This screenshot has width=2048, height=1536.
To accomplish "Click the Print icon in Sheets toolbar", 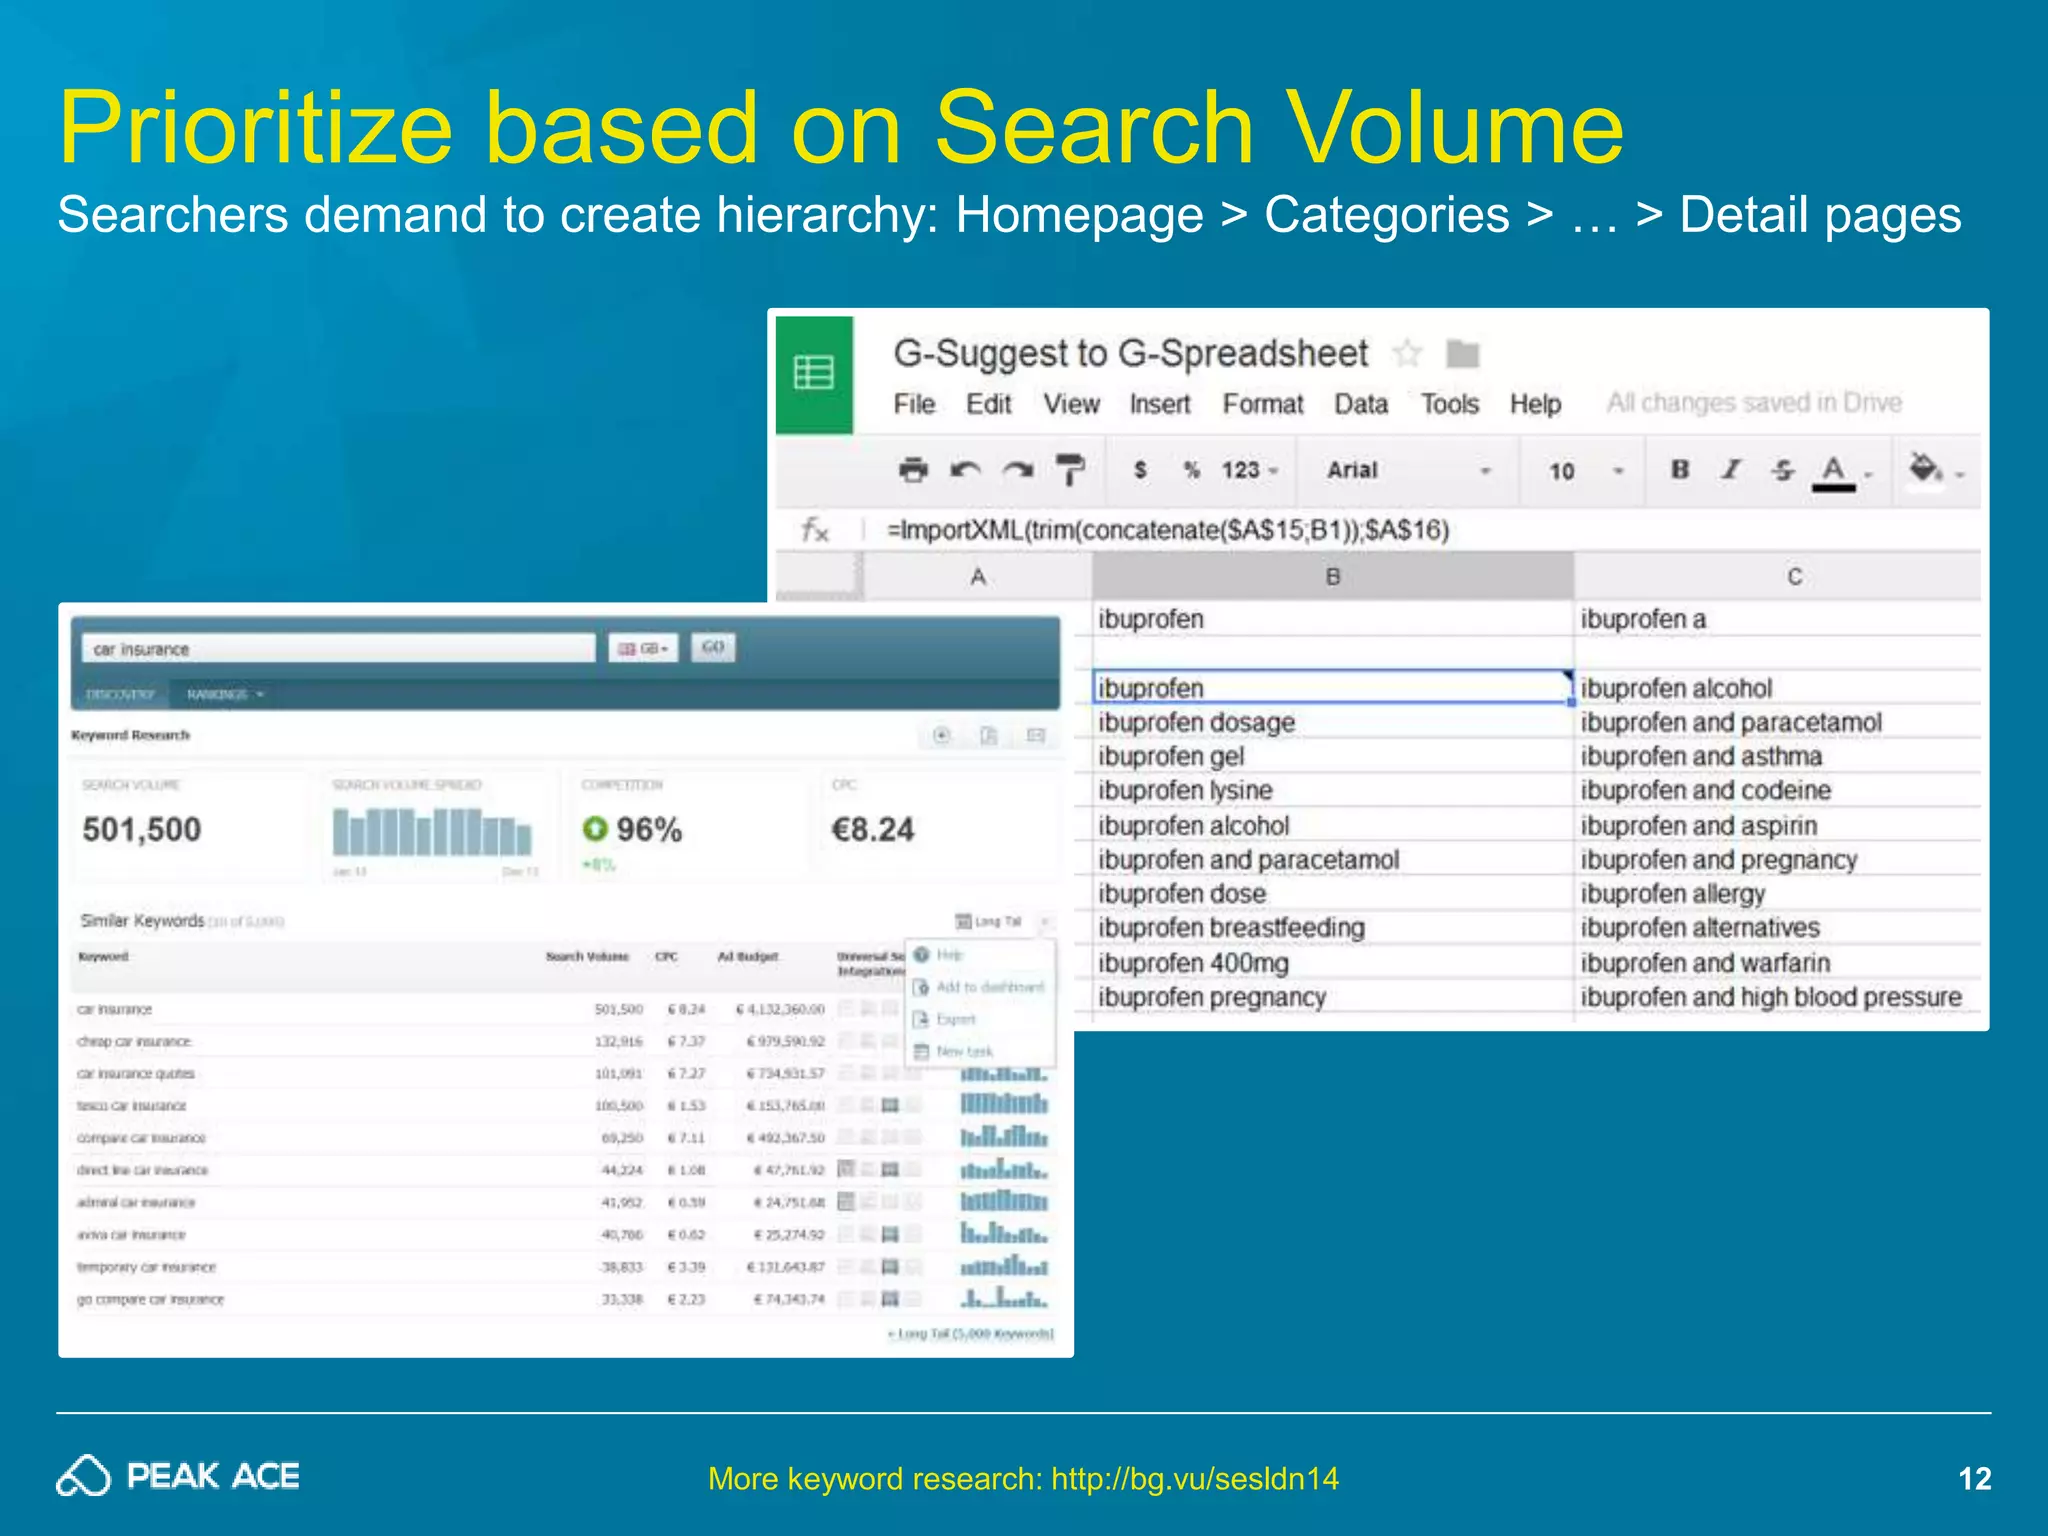I will pos(913,469).
